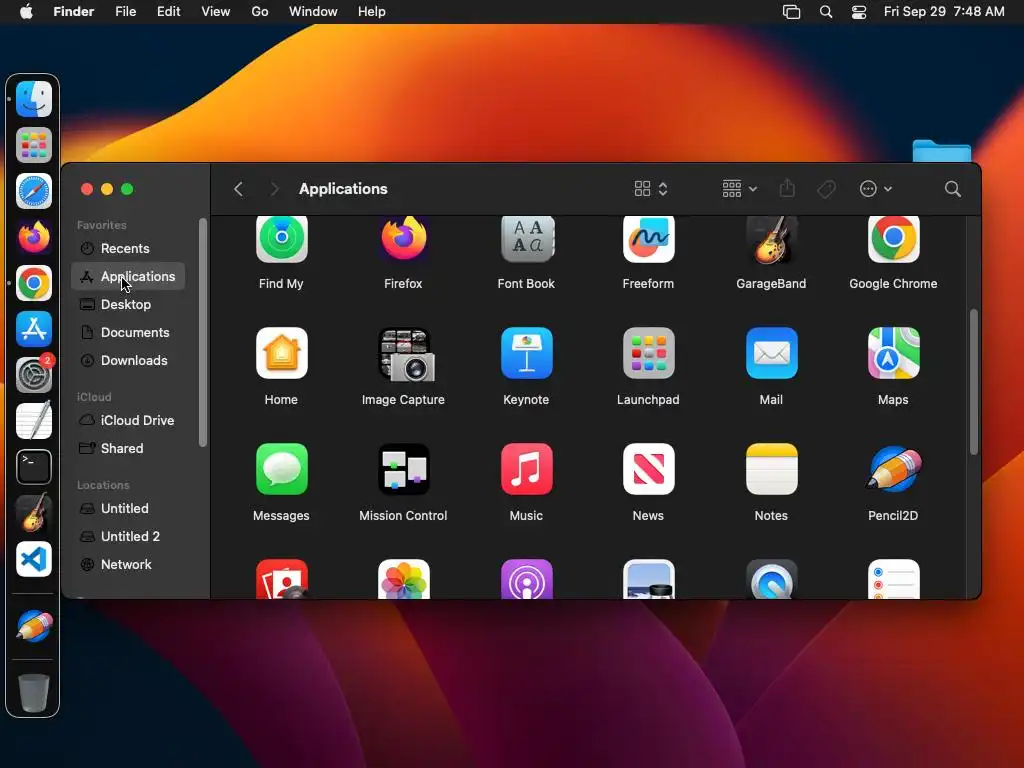Open the Edit menu
This screenshot has height=768, width=1024.
[x=168, y=12]
